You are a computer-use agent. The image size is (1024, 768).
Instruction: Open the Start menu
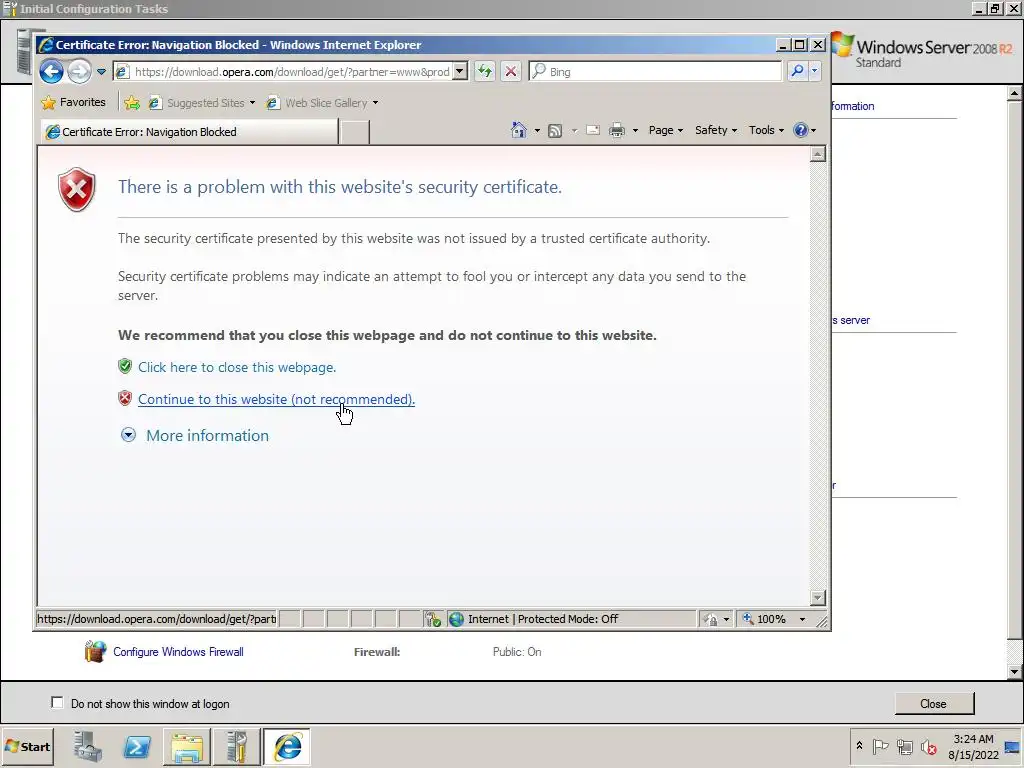[x=27, y=746]
